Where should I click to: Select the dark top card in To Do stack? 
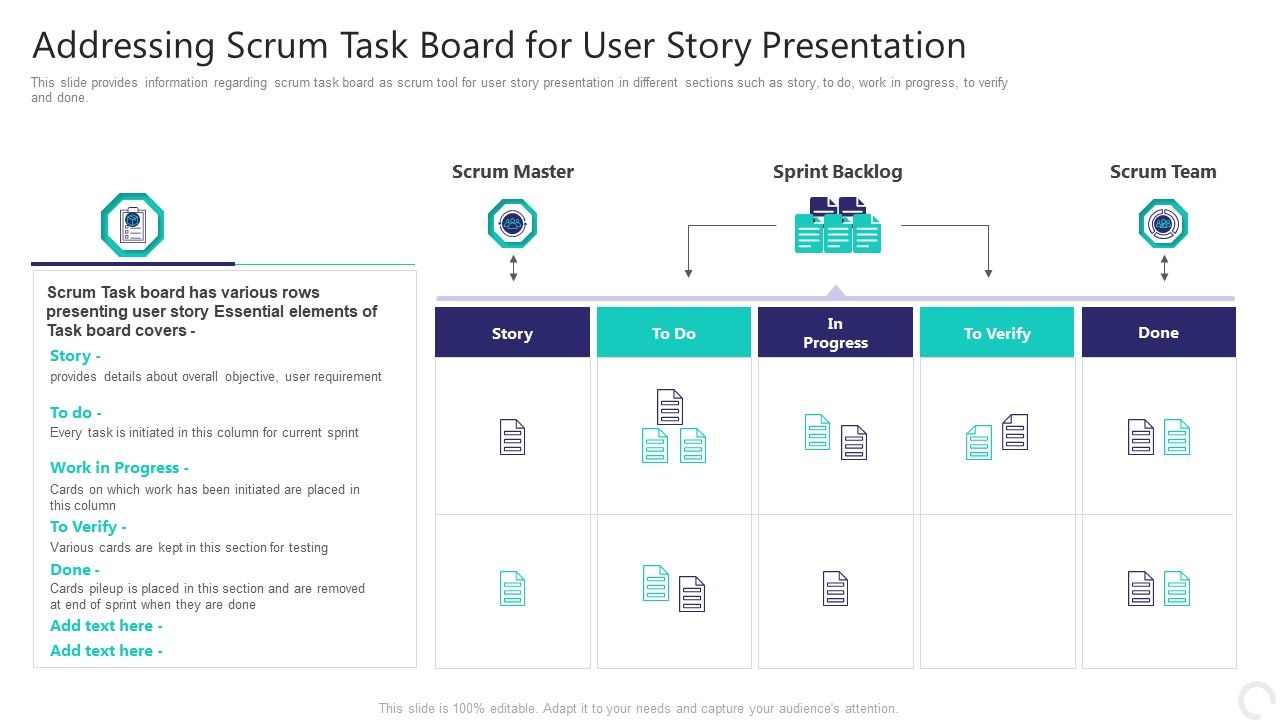(x=670, y=407)
